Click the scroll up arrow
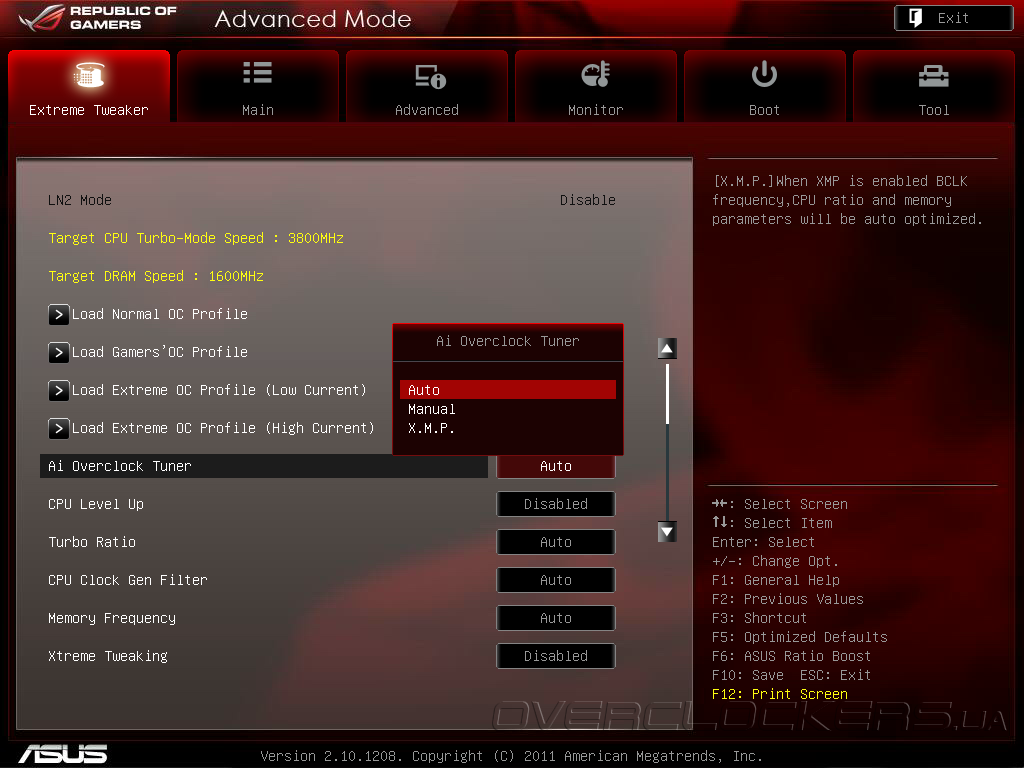Viewport: 1024px width, 768px height. click(667, 349)
